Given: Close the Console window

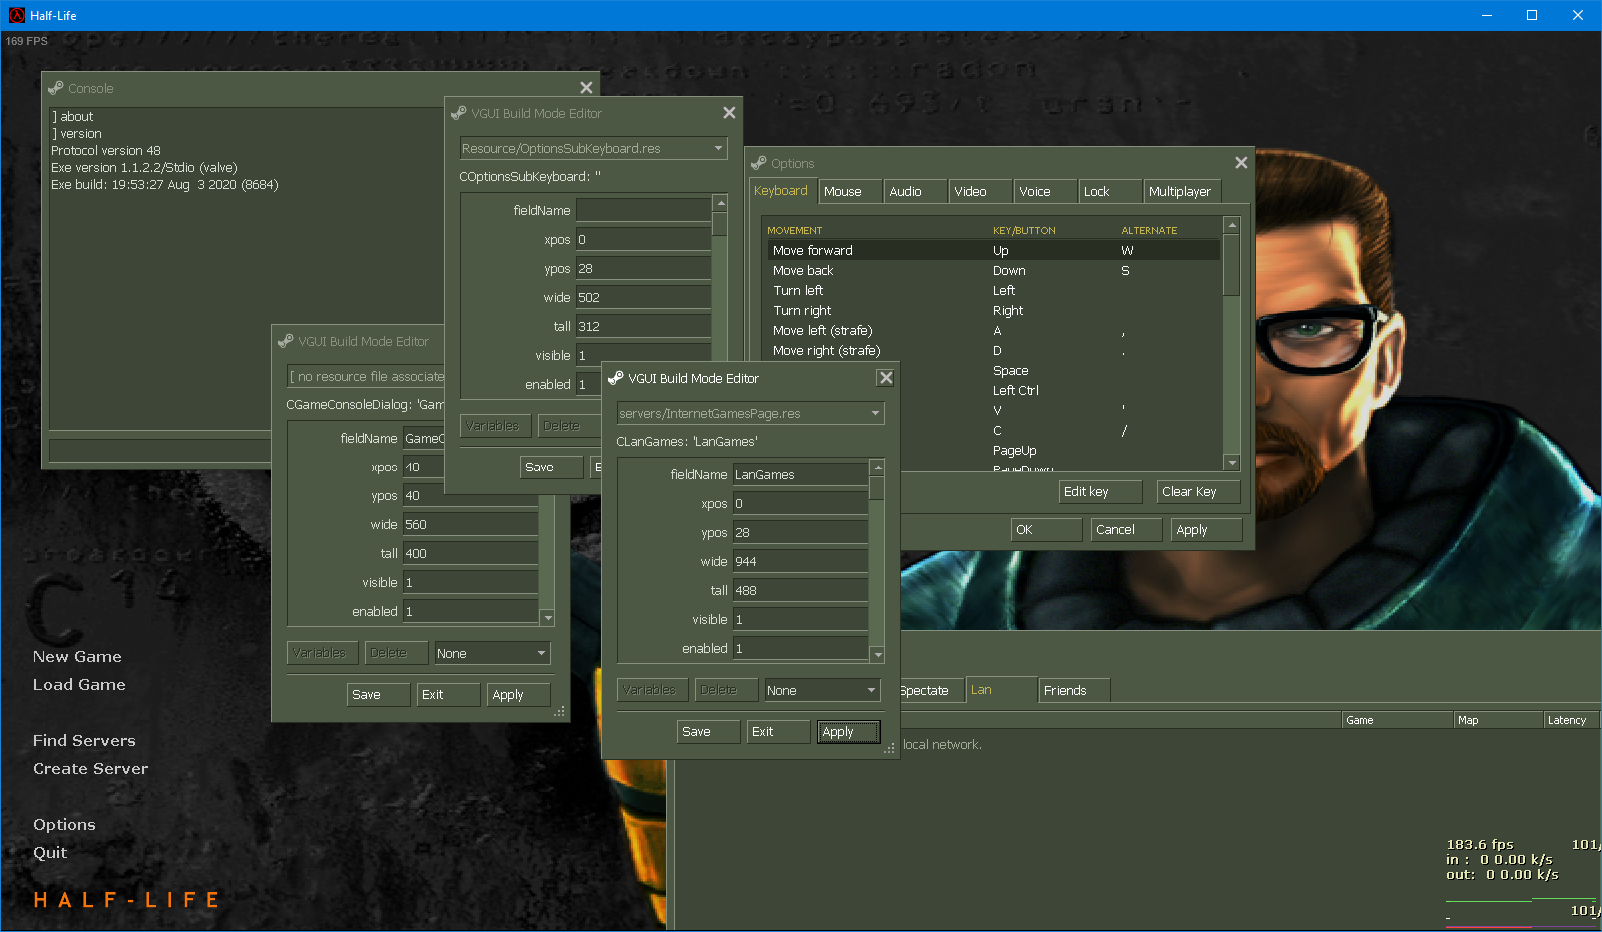Looking at the screenshot, I should [586, 88].
